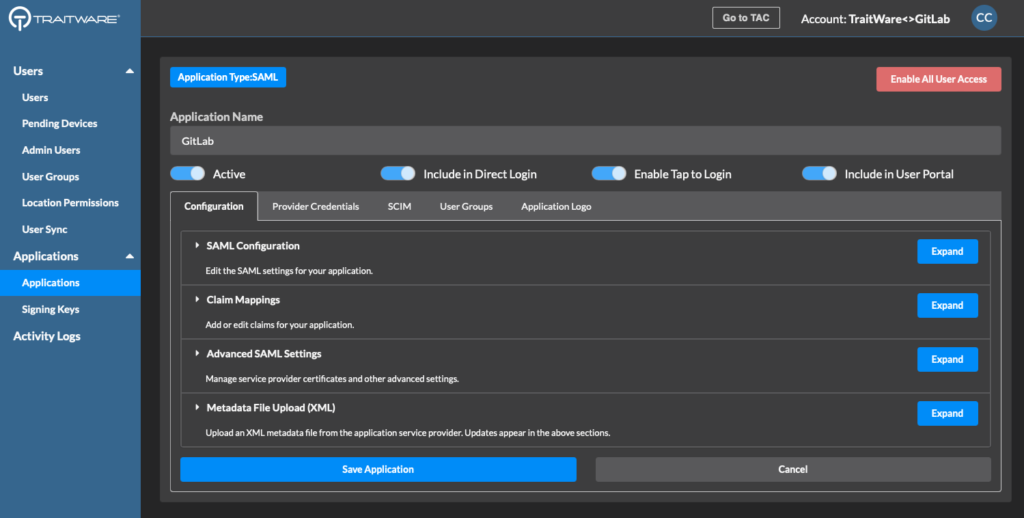Click Enable All User Access button
This screenshot has width=1024, height=518.
(x=938, y=79)
